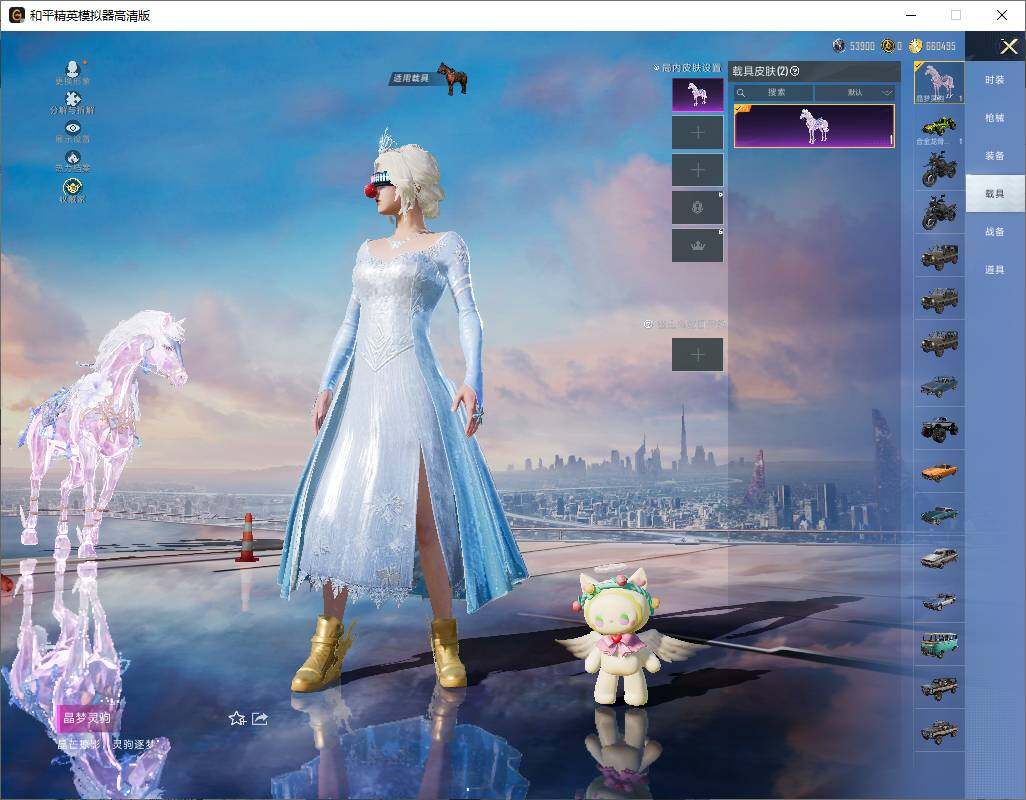Select the green alloy buggy vehicle
1026x800 pixels.
tap(939, 126)
